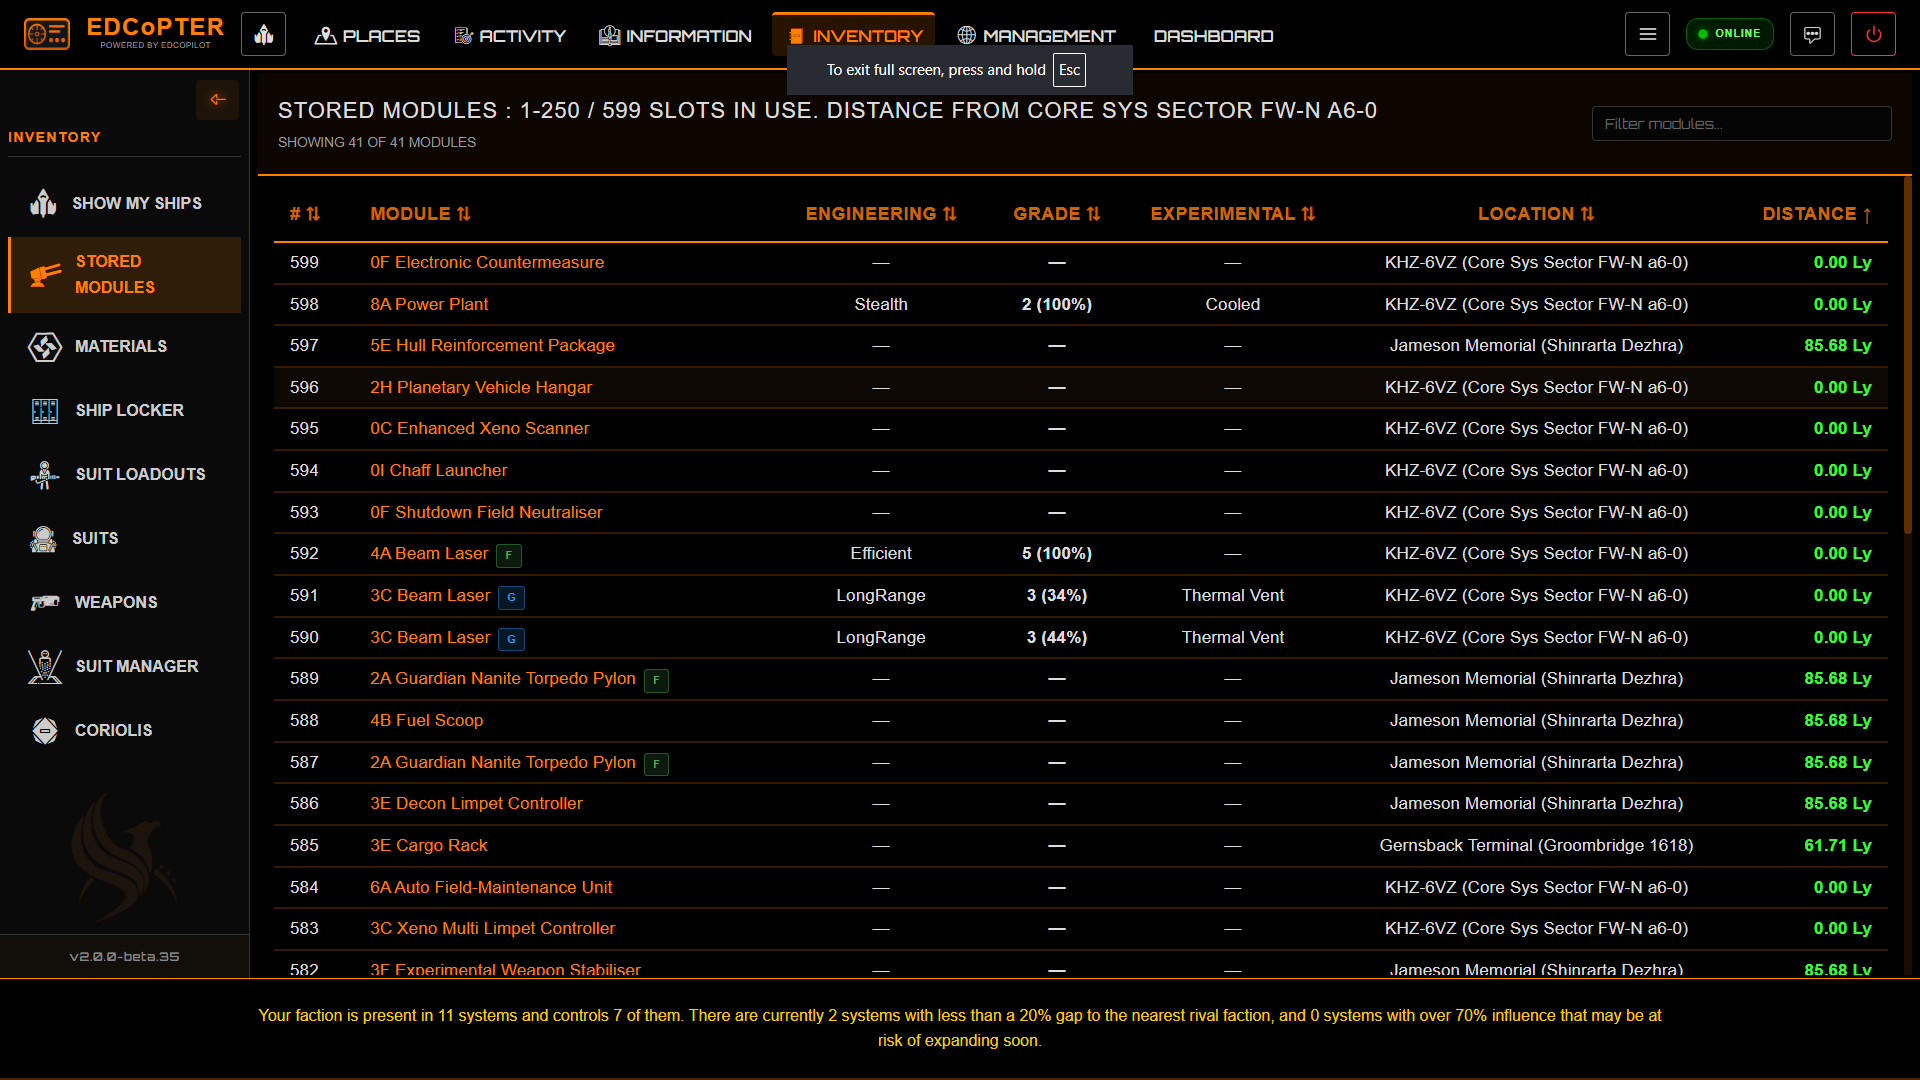
Task: Open the feedback chat icon top right
Action: 1812,33
